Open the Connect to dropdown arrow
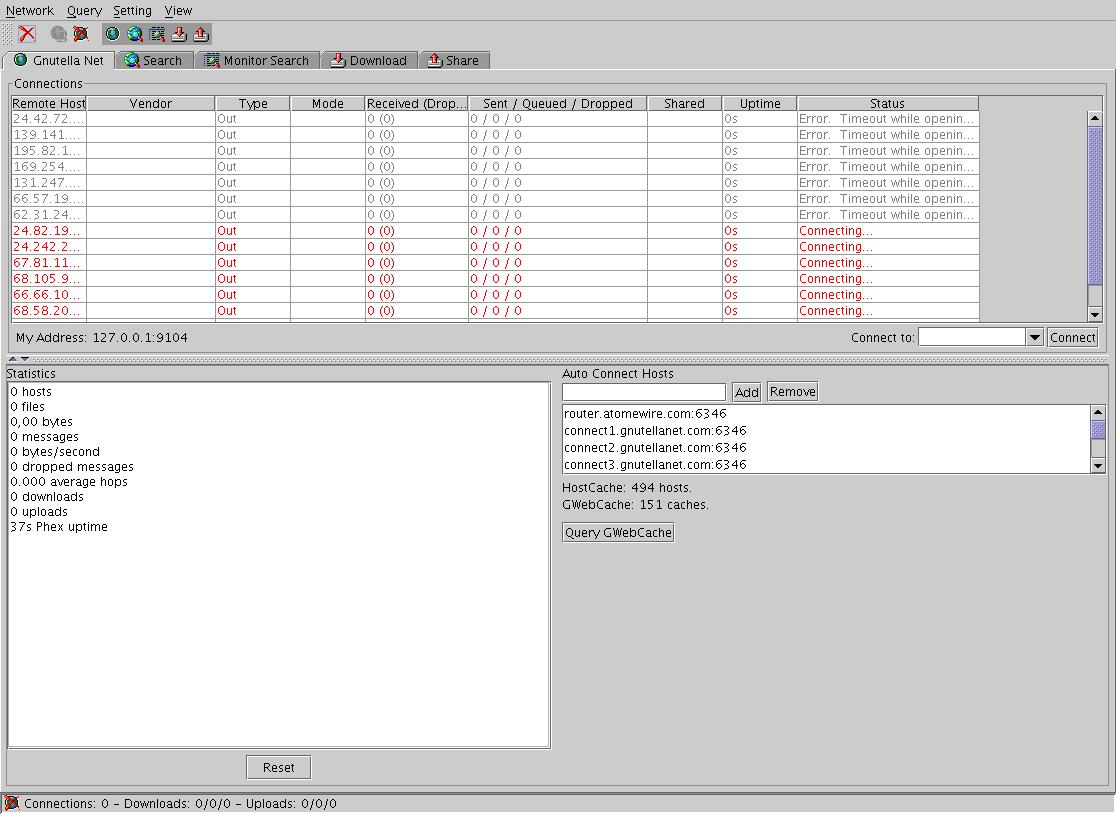The image size is (1116, 814). 1035,337
